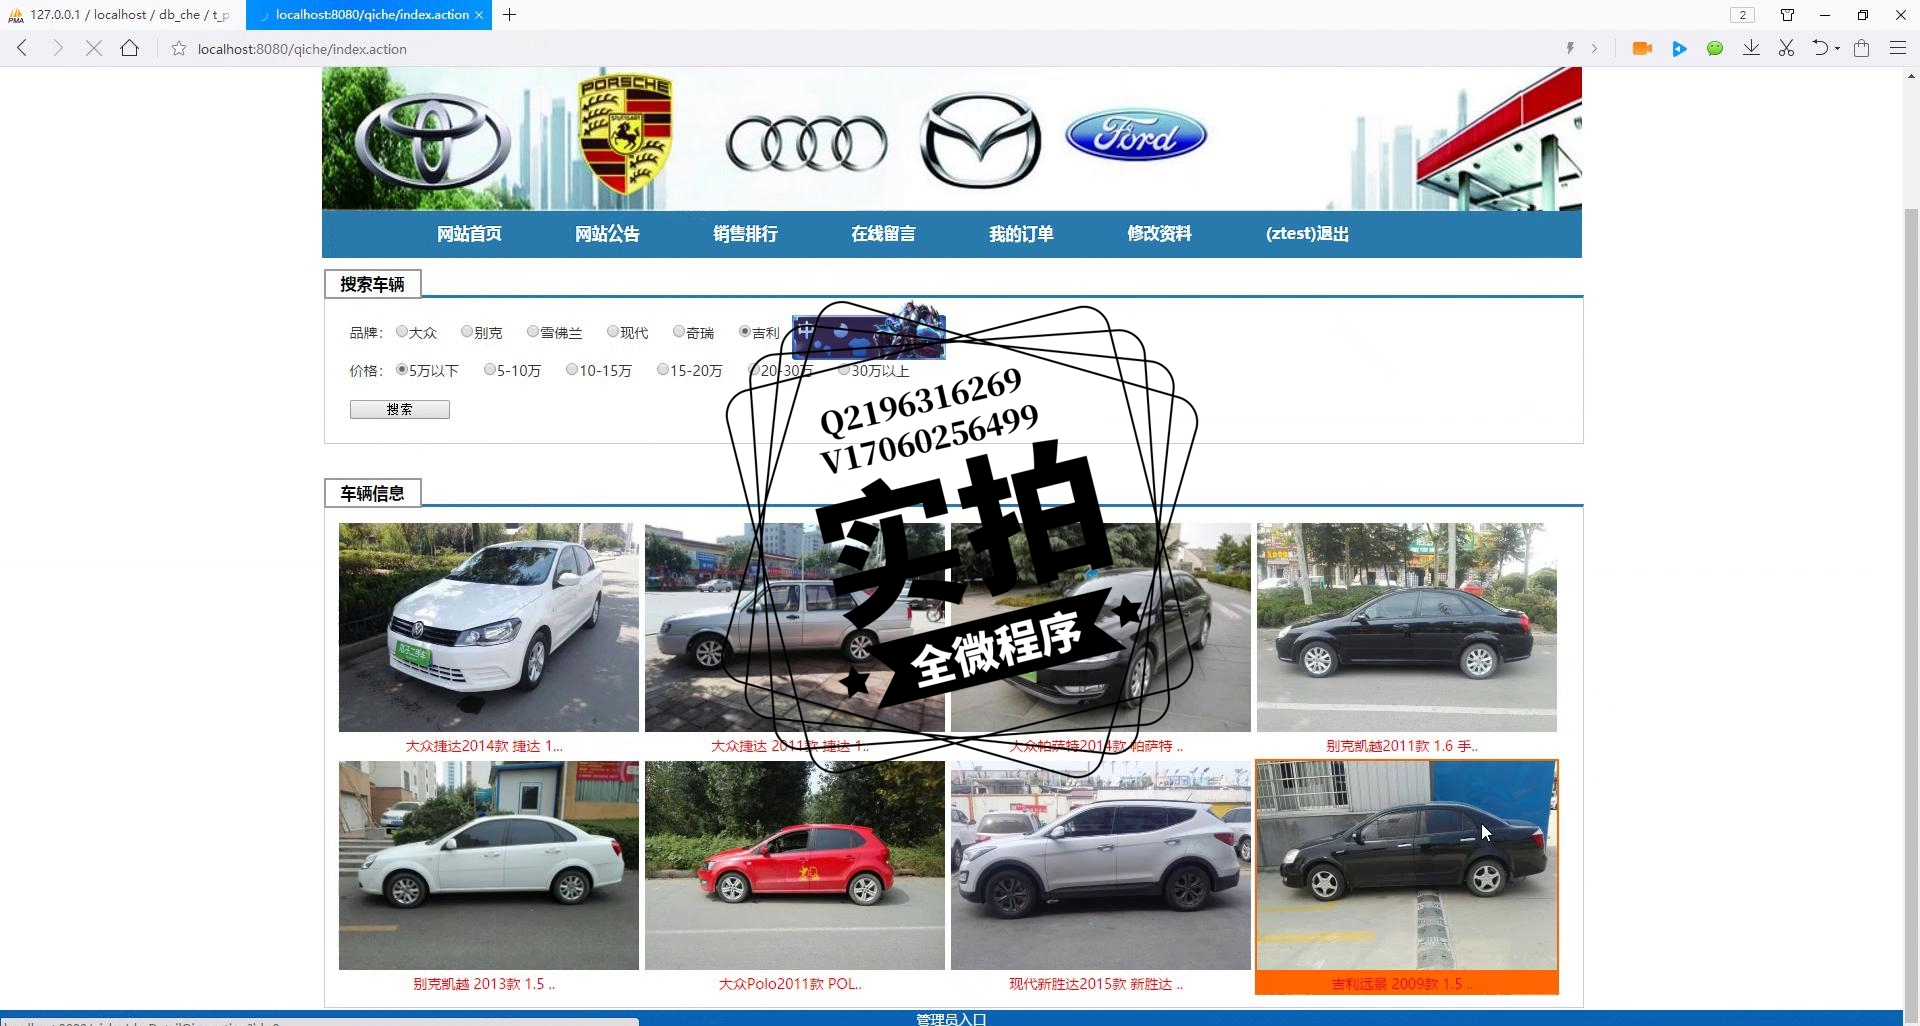
Task: Expand the undo icon dropdown arrow
Action: [x=1837, y=49]
